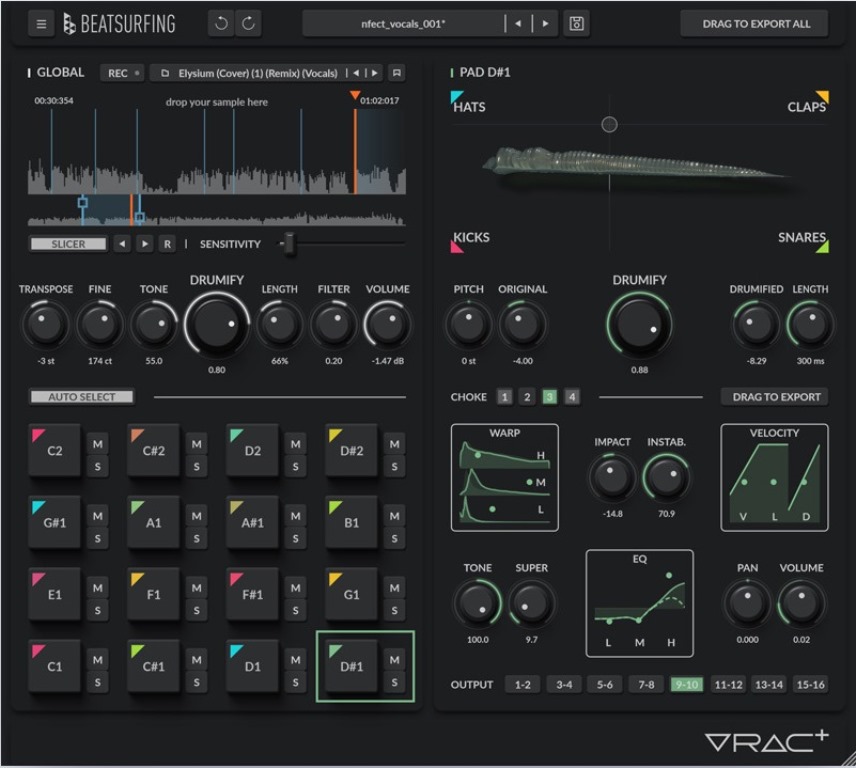Select choke group 2
The width and height of the screenshot is (856, 768).
(x=527, y=397)
